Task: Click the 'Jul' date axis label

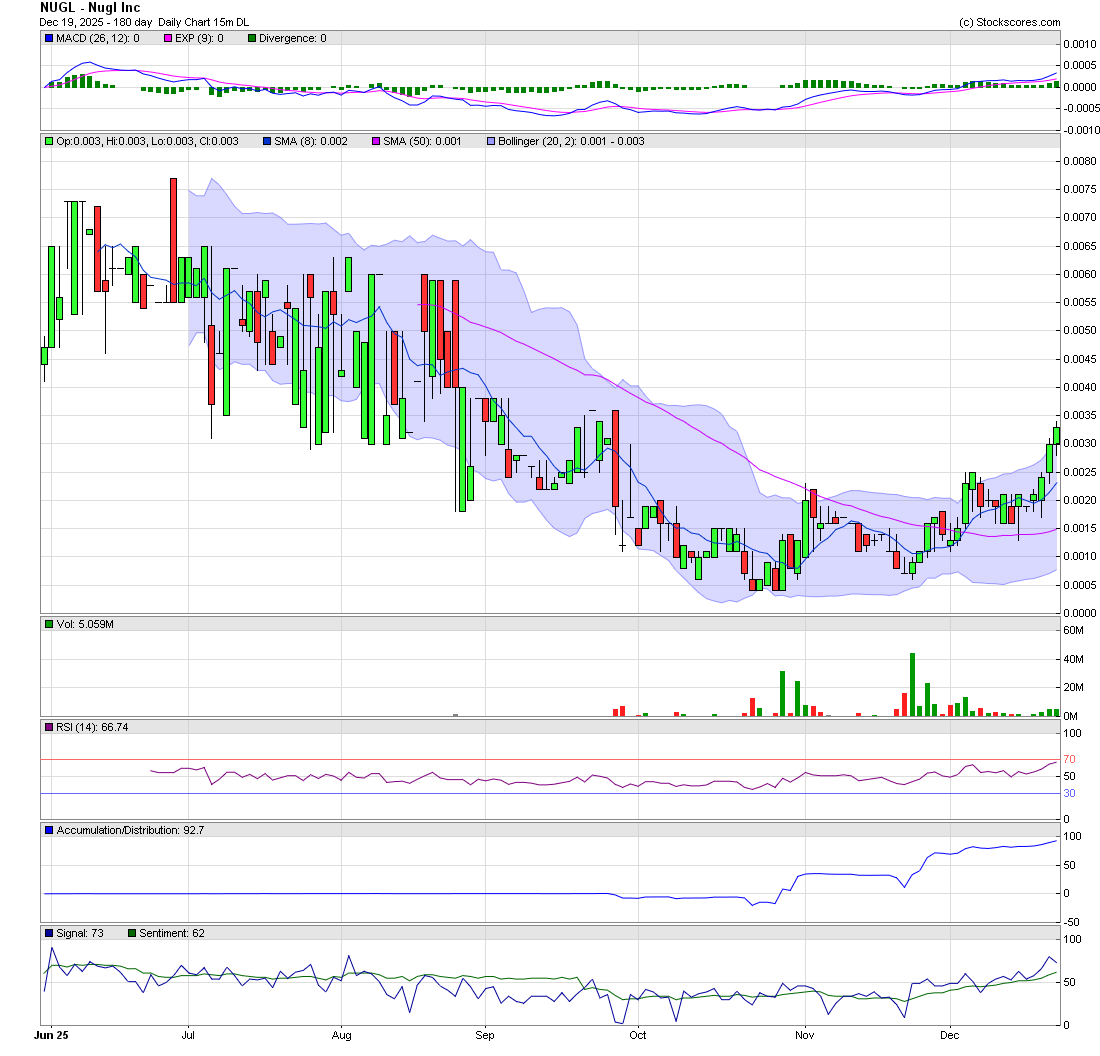Action: (x=188, y=1036)
